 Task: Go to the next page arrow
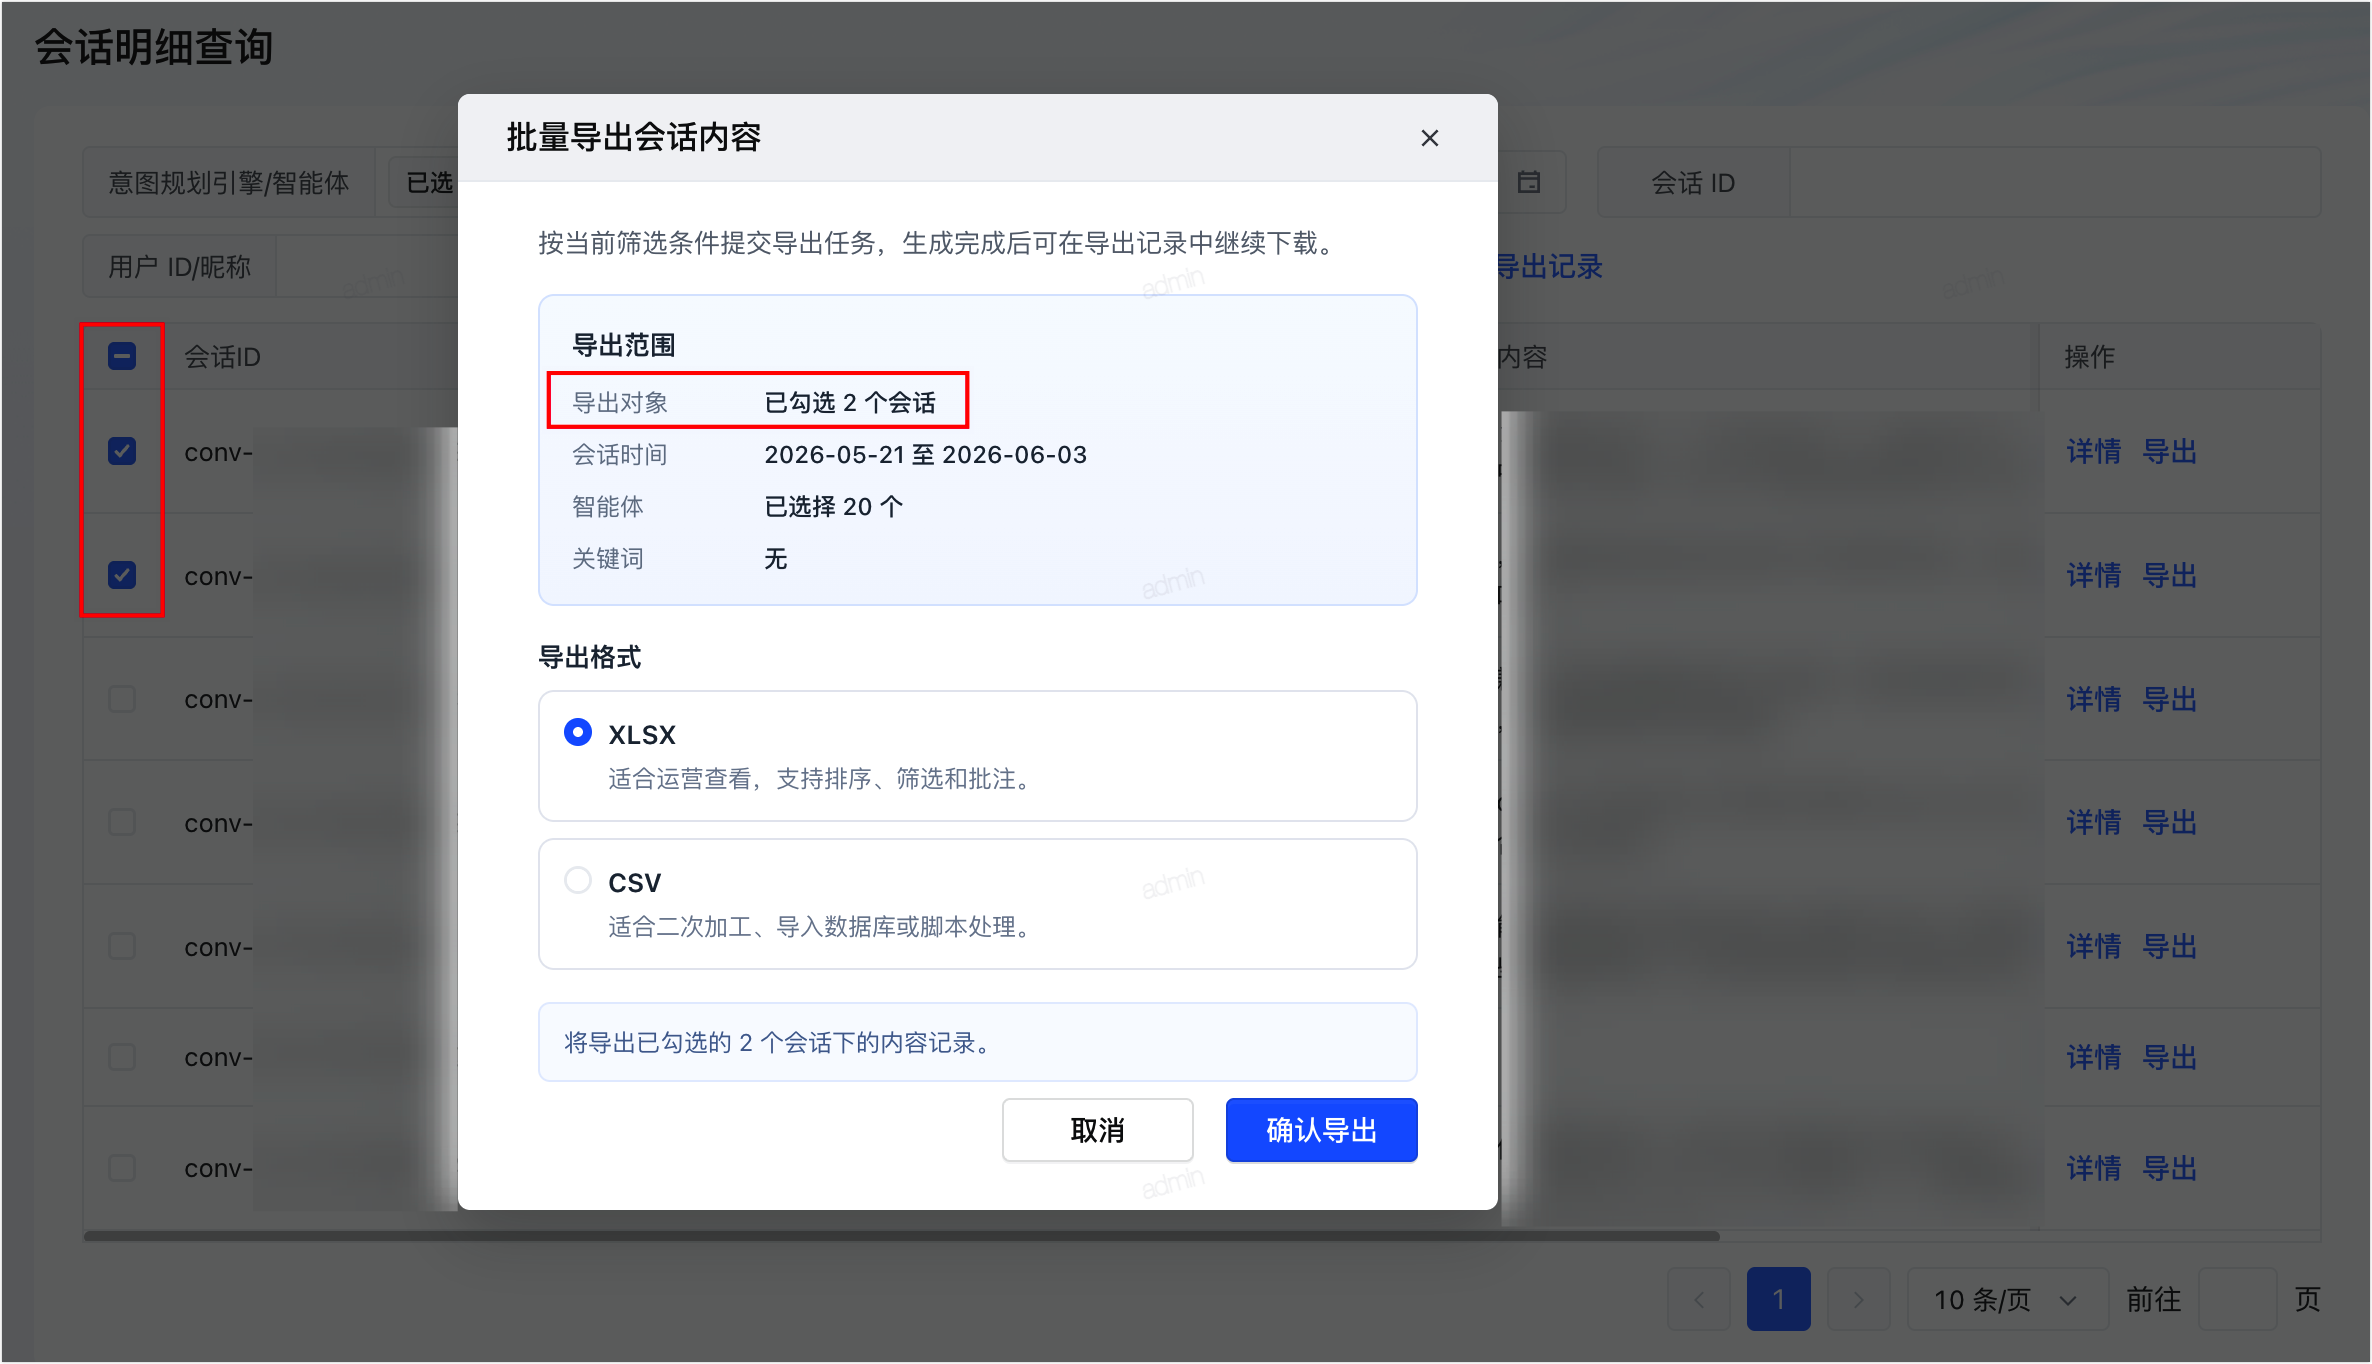coord(1858,1299)
